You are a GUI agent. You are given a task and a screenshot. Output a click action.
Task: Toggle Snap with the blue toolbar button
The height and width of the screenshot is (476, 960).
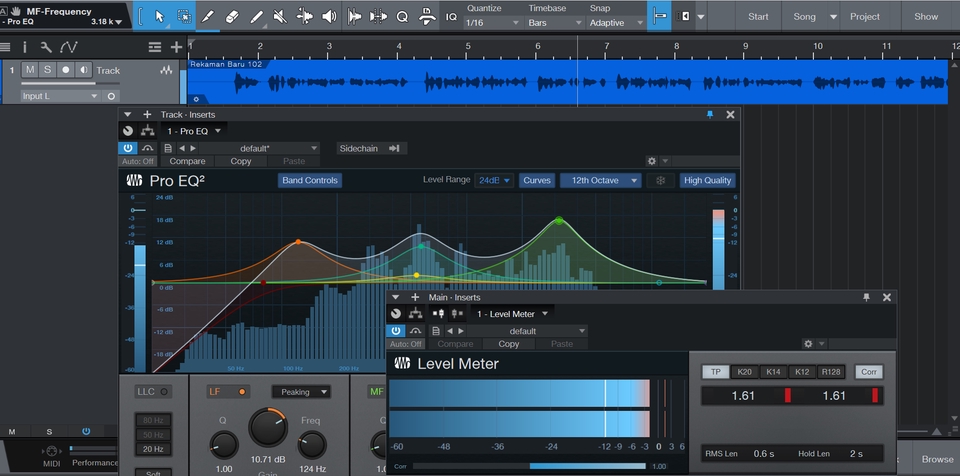[659, 17]
